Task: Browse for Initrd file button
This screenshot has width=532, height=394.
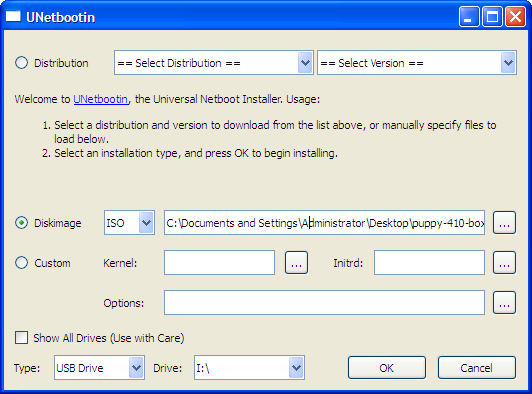Action: [504, 263]
